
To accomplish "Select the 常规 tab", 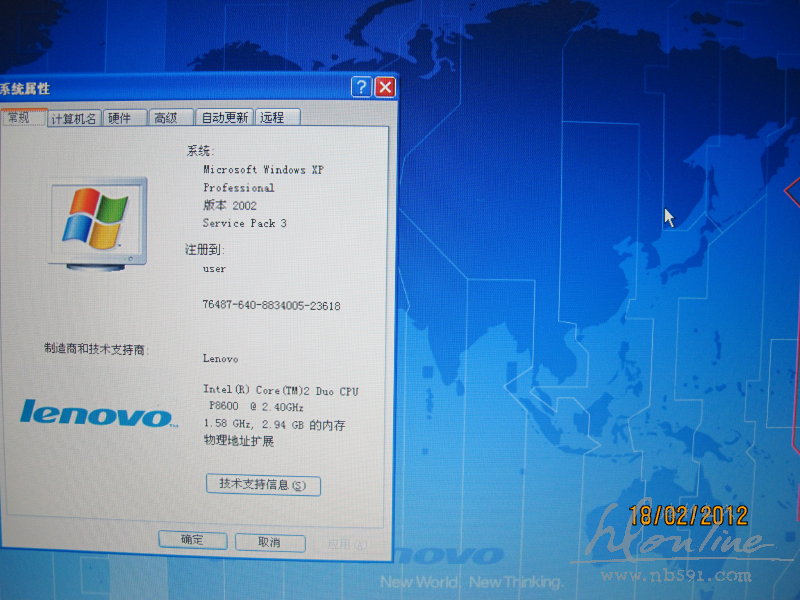I will click(x=23, y=118).
